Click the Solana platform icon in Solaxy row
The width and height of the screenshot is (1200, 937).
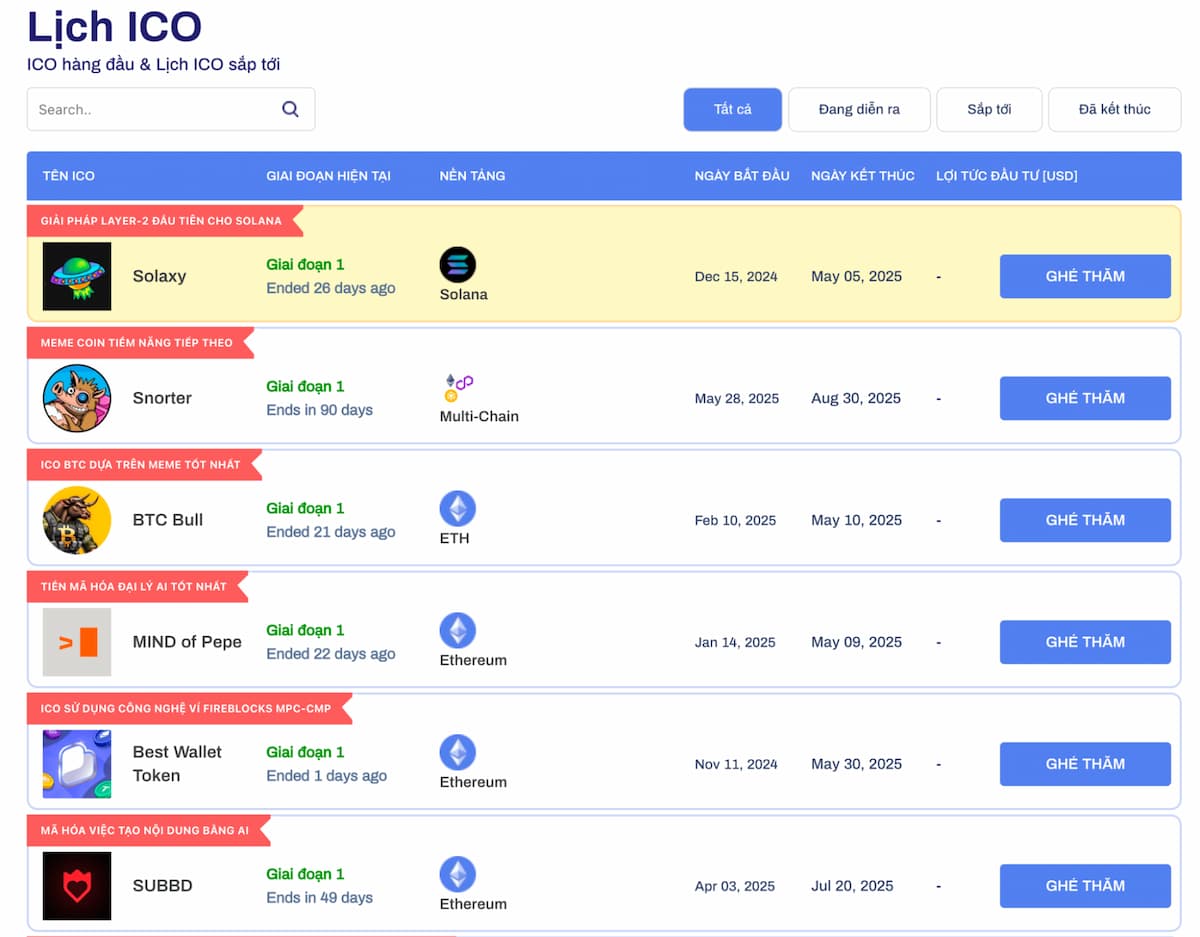pyautogui.click(x=458, y=265)
